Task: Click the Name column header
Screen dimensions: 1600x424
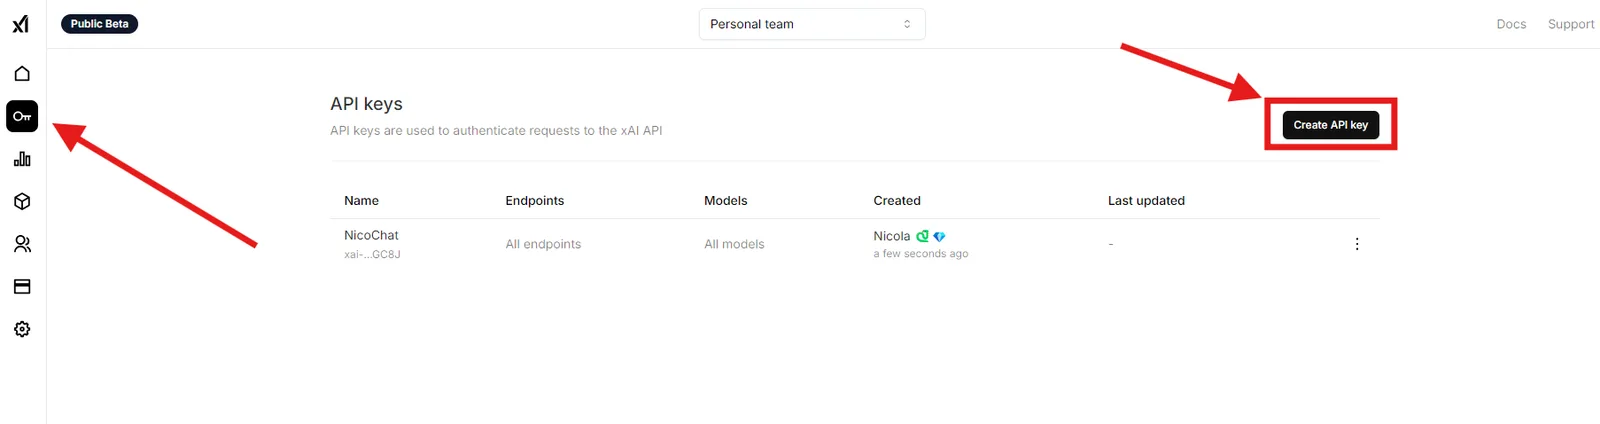Action: [361, 201]
